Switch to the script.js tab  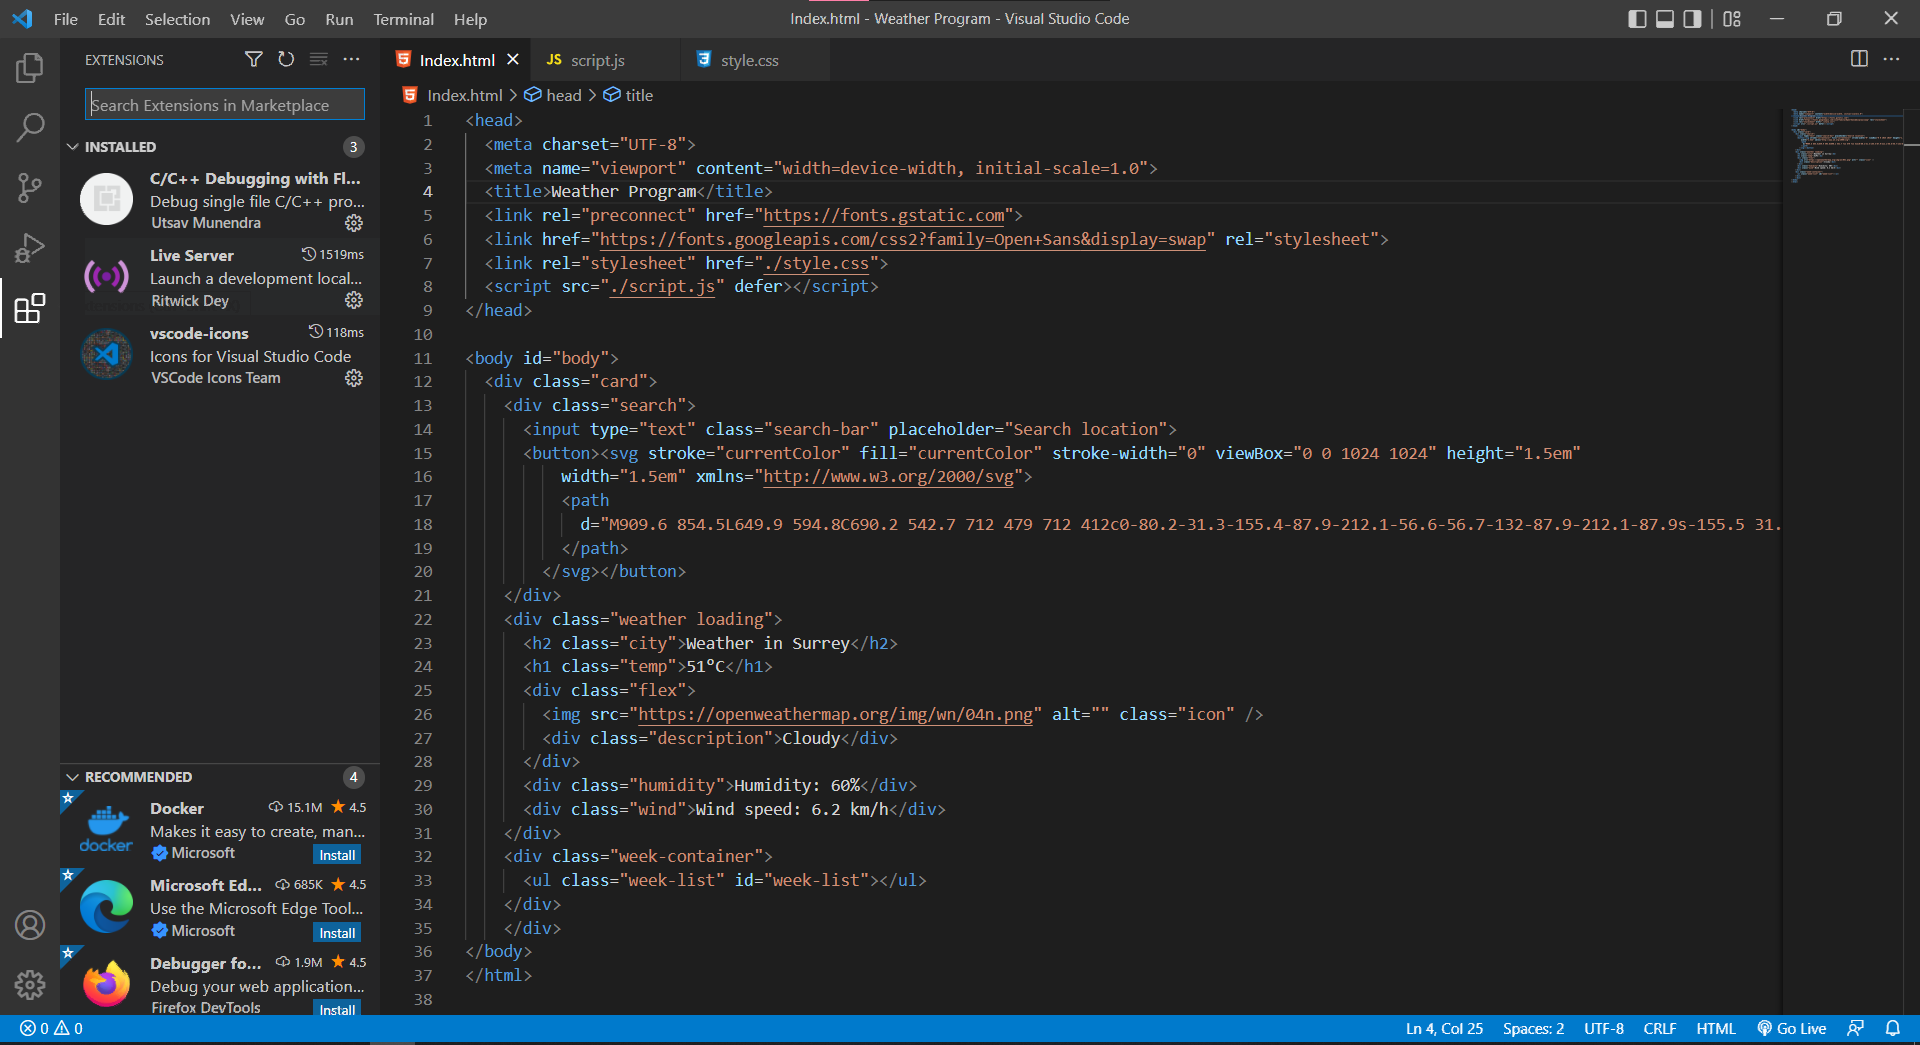pos(597,60)
